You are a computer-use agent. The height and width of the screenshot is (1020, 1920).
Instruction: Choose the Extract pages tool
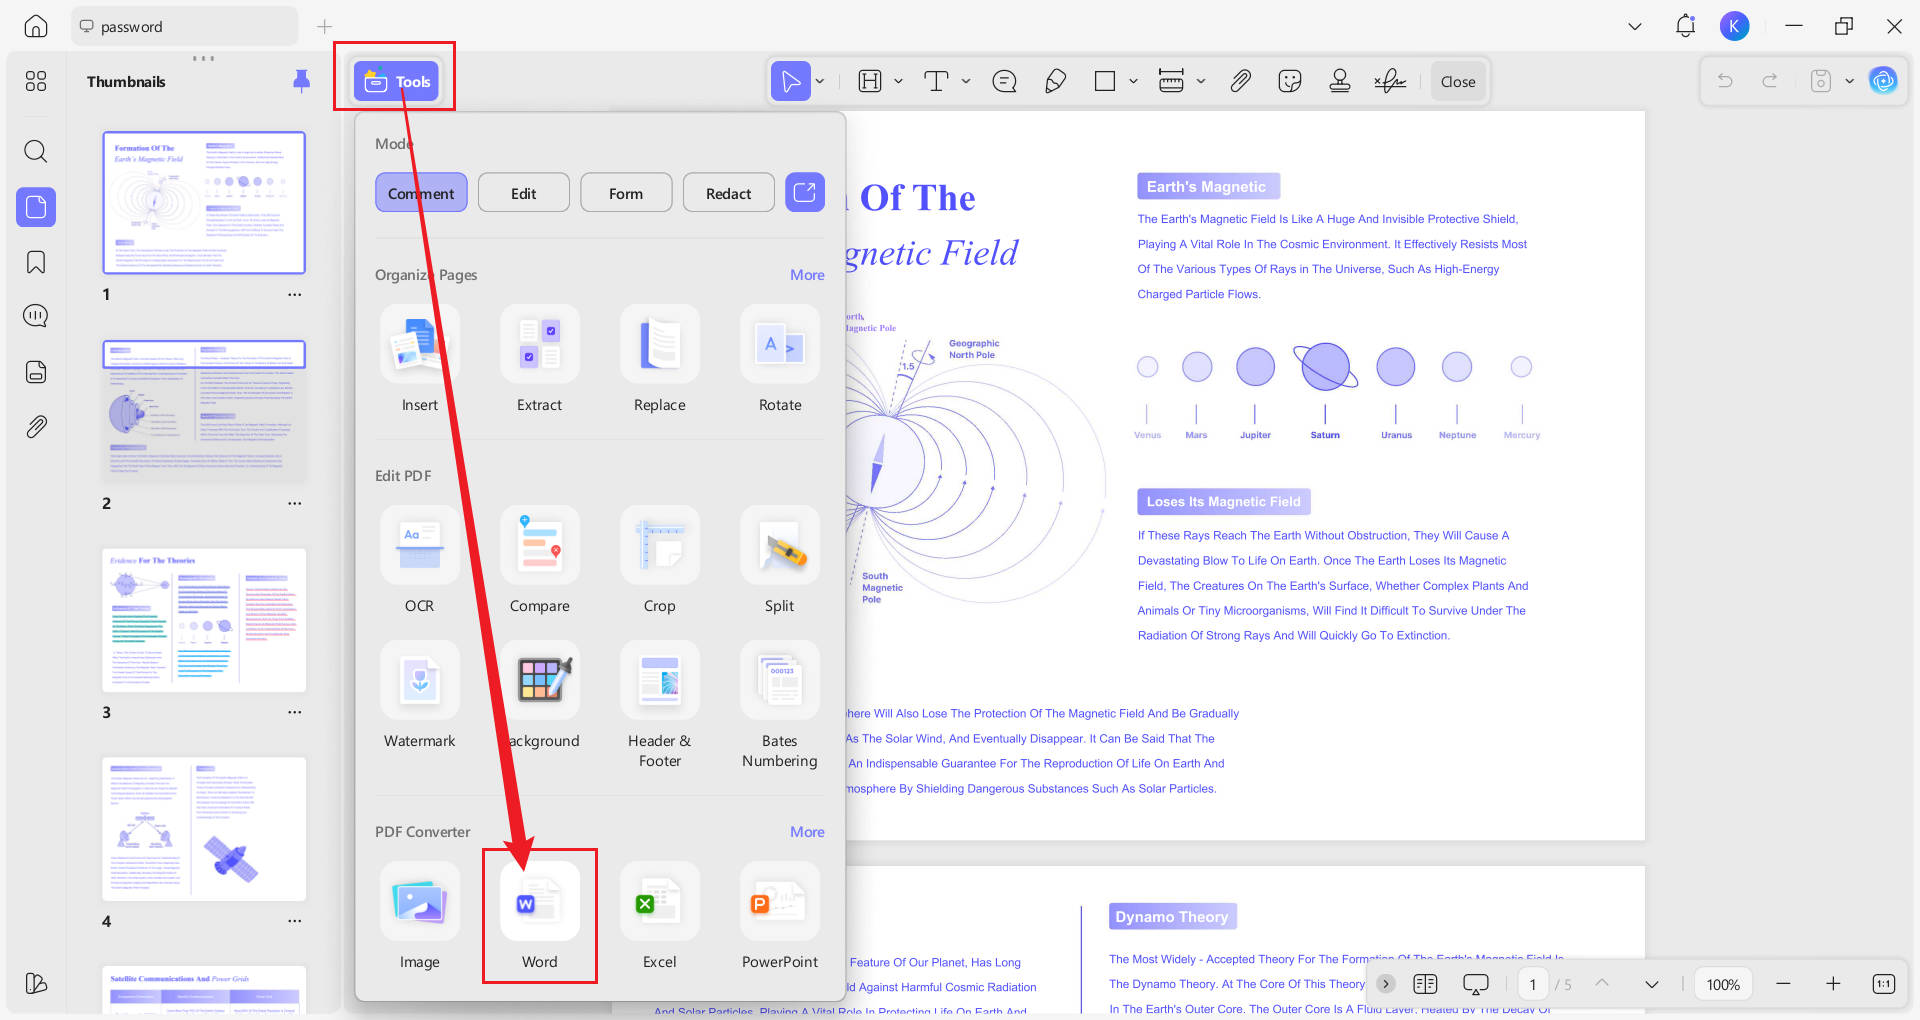pos(540,360)
